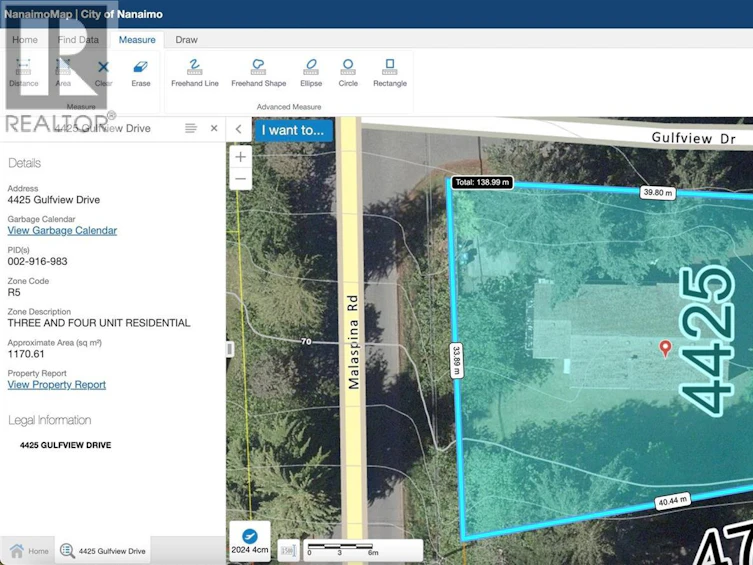Open the I want to... menu
This screenshot has height=565, width=753.
click(x=293, y=130)
